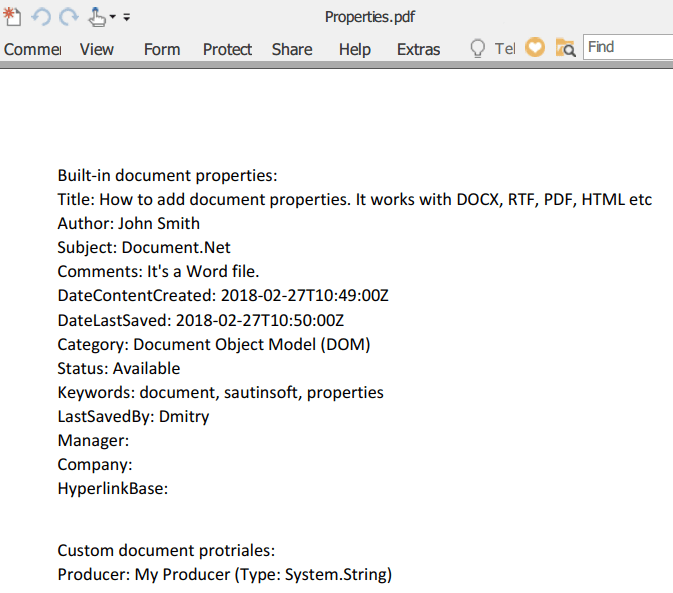Click the Undo arrow icon

41,17
